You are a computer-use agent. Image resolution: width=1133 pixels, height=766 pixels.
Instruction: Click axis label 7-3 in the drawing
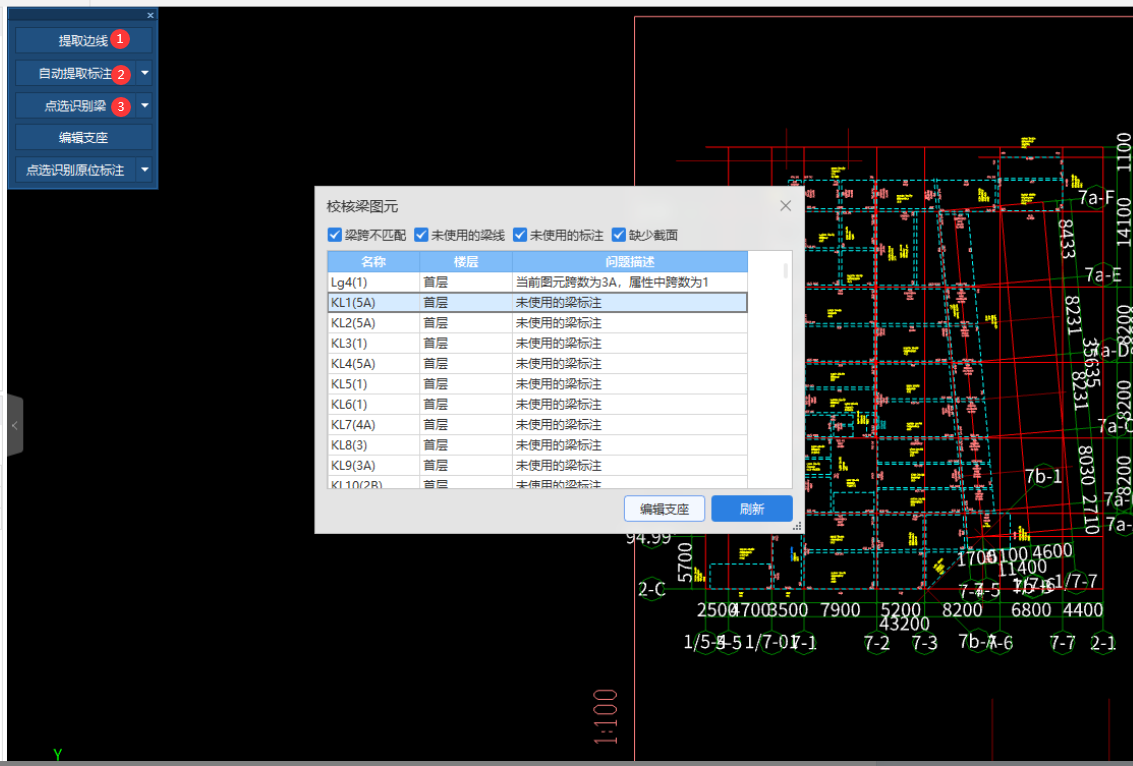click(924, 642)
